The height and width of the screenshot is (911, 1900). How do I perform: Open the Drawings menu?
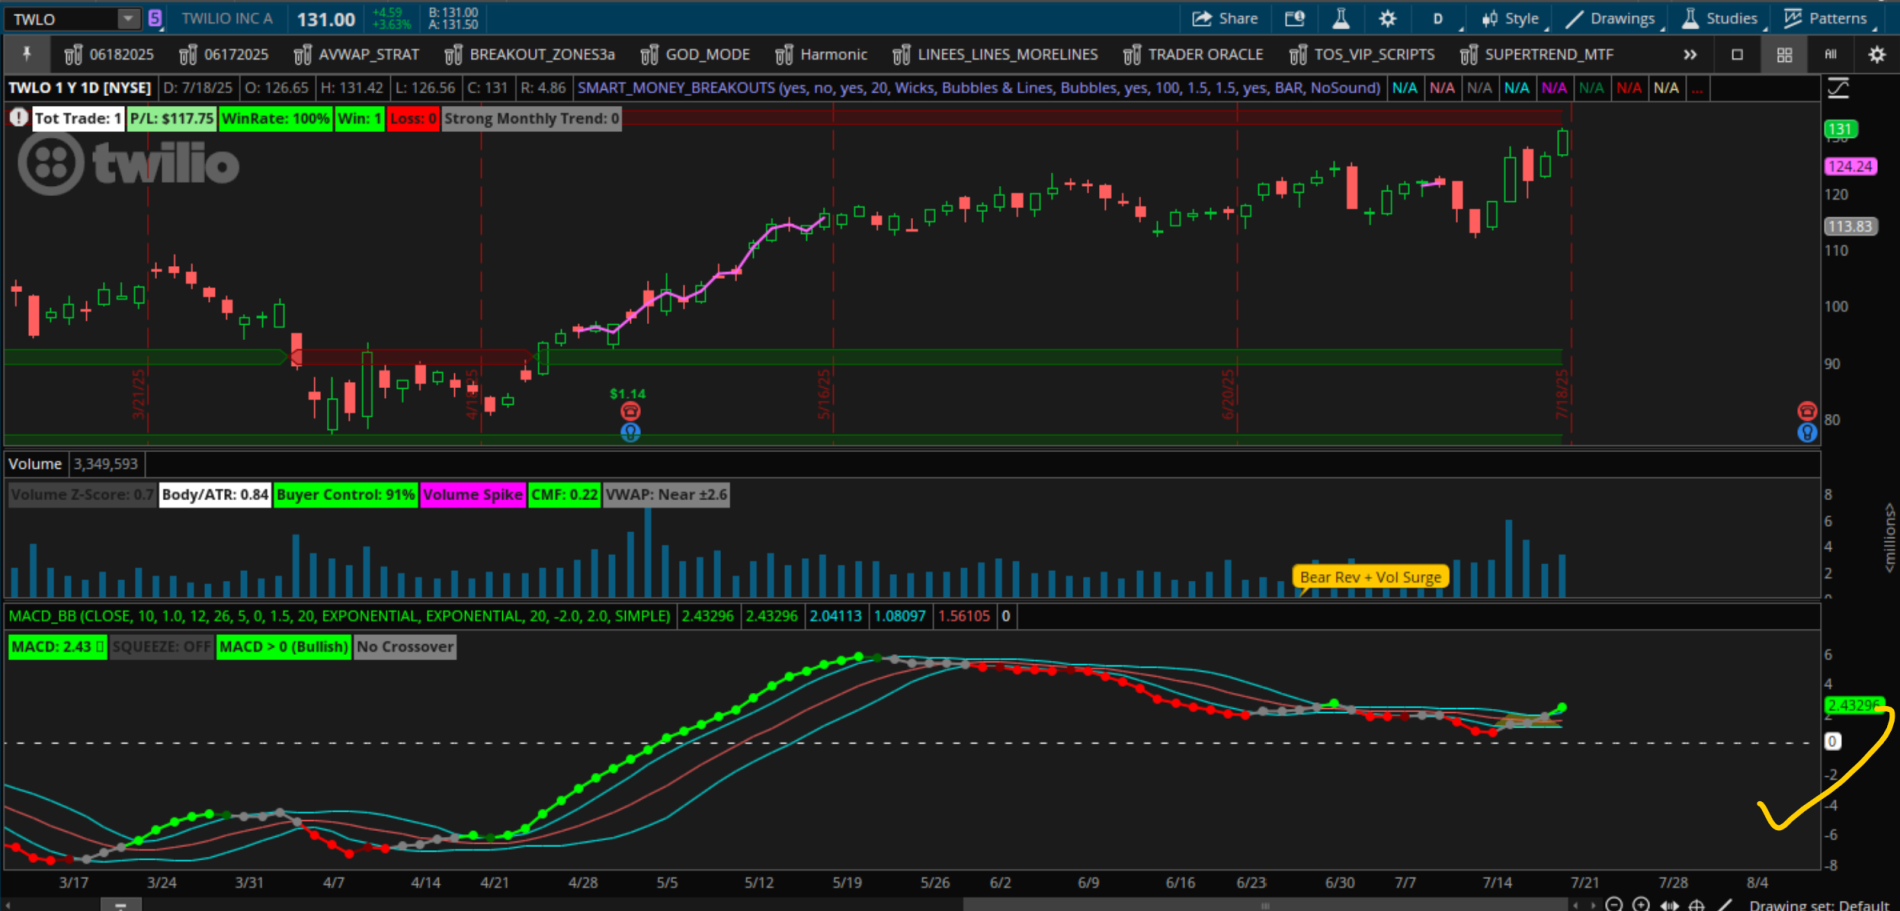click(1610, 18)
